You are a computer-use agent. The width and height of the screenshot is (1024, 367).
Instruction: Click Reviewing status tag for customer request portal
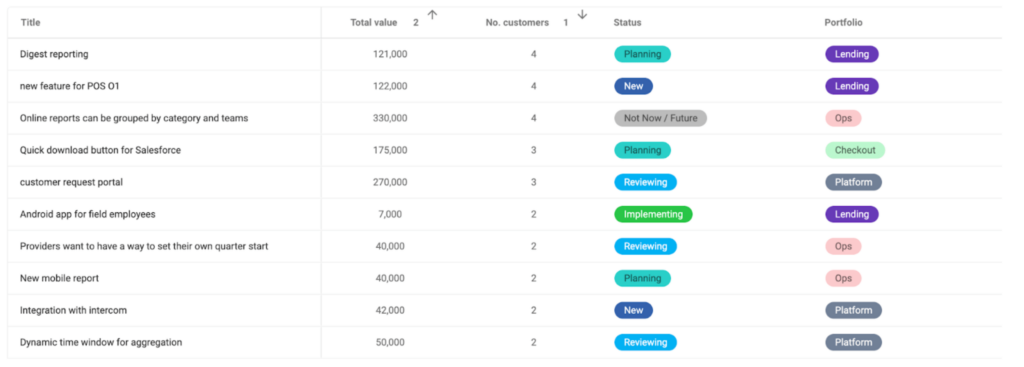pyautogui.click(x=645, y=182)
